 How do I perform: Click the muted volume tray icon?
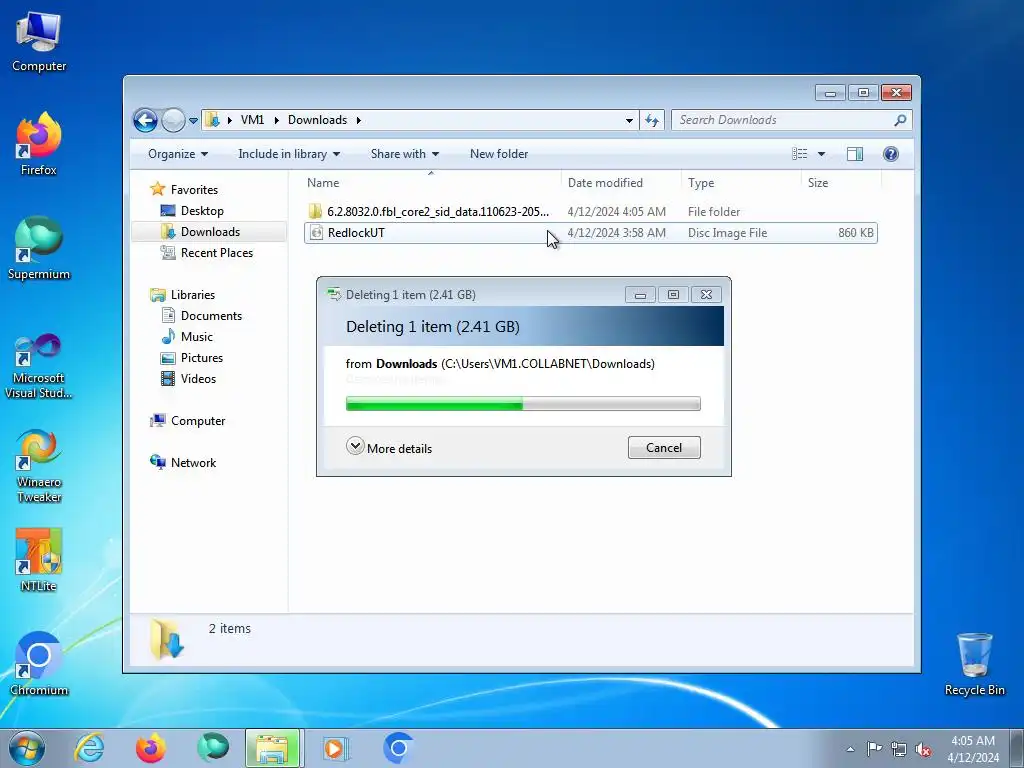point(923,749)
